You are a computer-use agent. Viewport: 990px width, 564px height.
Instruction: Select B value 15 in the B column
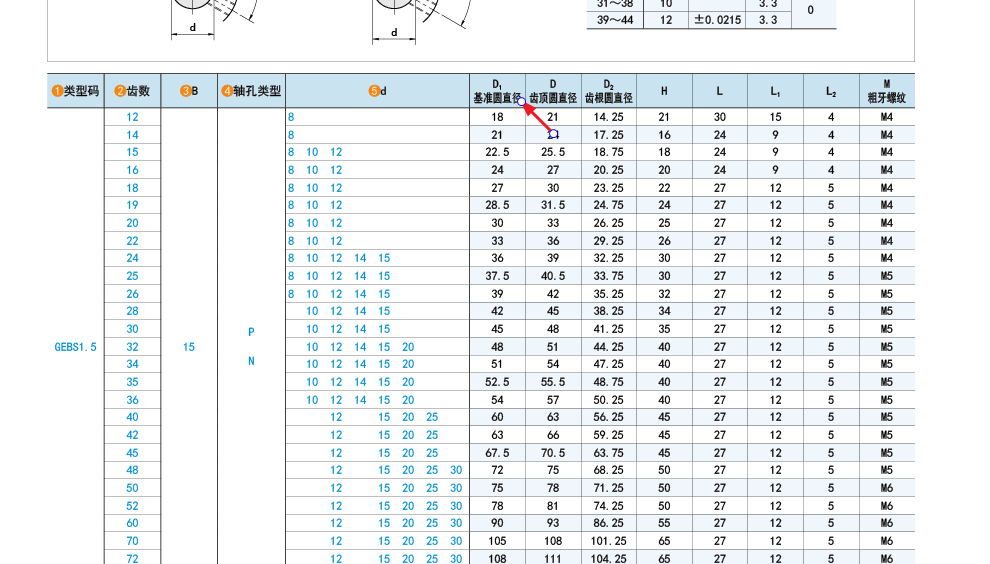(189, 347)
